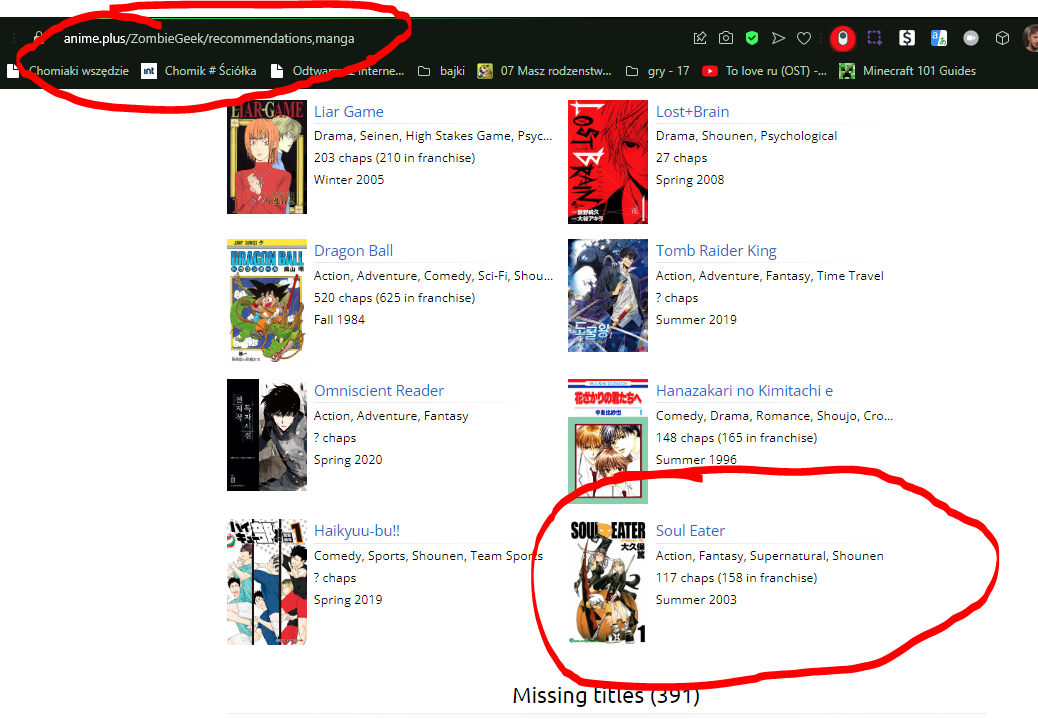The image size is (1038, 719).
Task: Click the Dragon Ball cover thumbnail
Action: click(266, 301)
